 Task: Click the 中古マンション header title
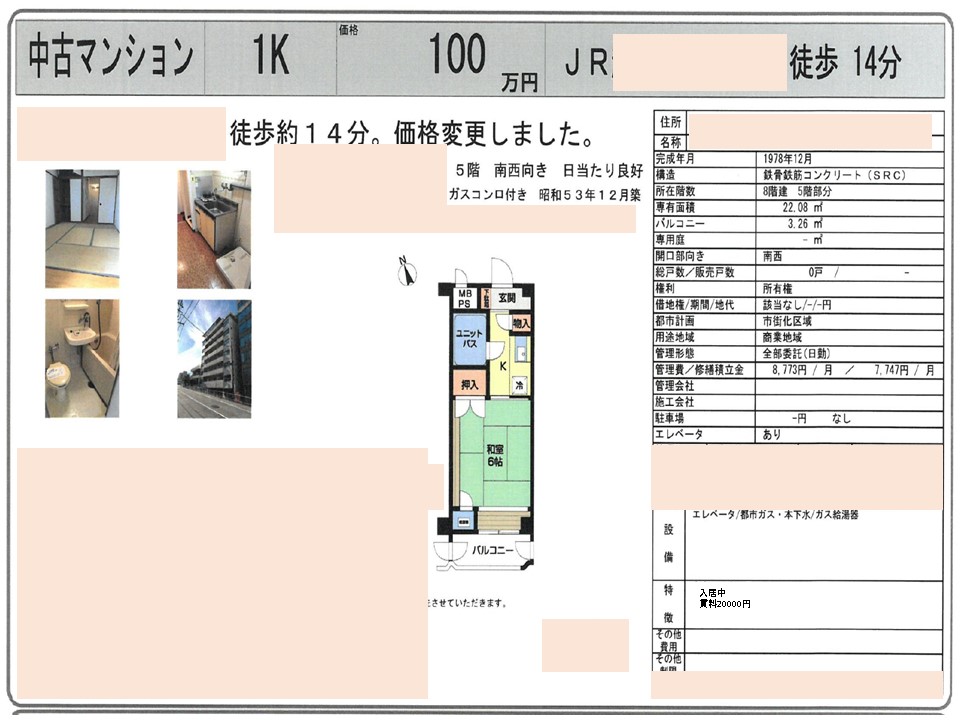[110, 60]
